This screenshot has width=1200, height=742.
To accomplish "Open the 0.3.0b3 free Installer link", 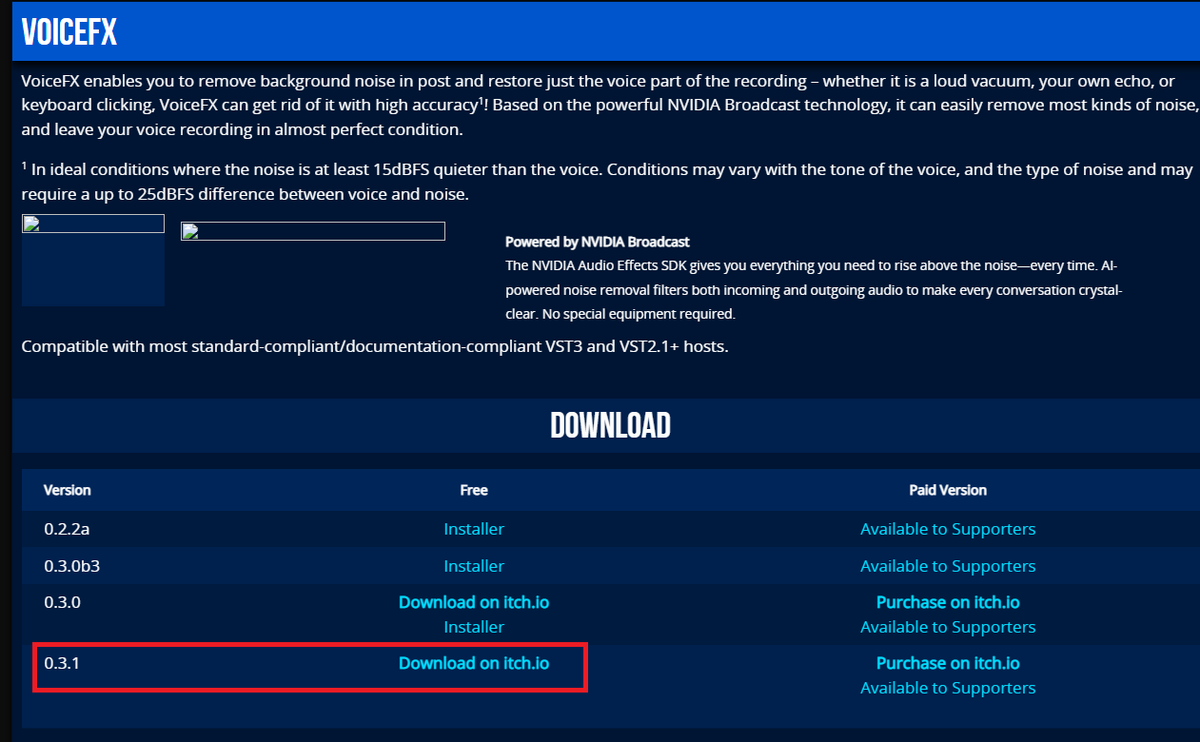I will (x=474, y=566).
